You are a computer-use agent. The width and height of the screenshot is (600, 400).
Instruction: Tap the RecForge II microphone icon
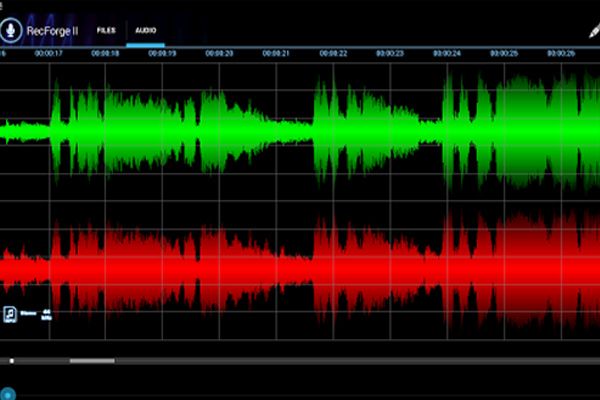tap(13, 30)
